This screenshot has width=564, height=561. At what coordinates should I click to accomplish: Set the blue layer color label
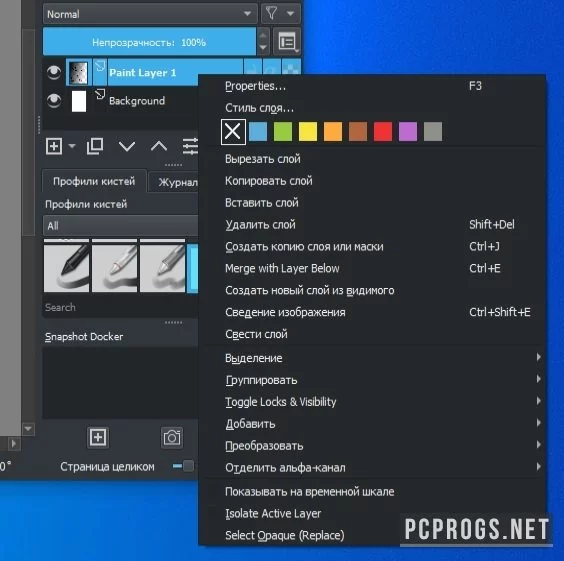click(258, 131)
